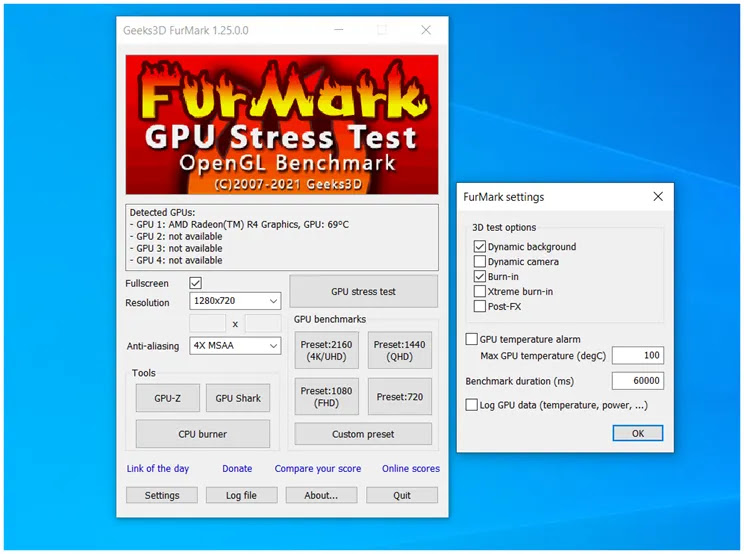
Task: Open the Log file
Action: click(x=241, y=495)
